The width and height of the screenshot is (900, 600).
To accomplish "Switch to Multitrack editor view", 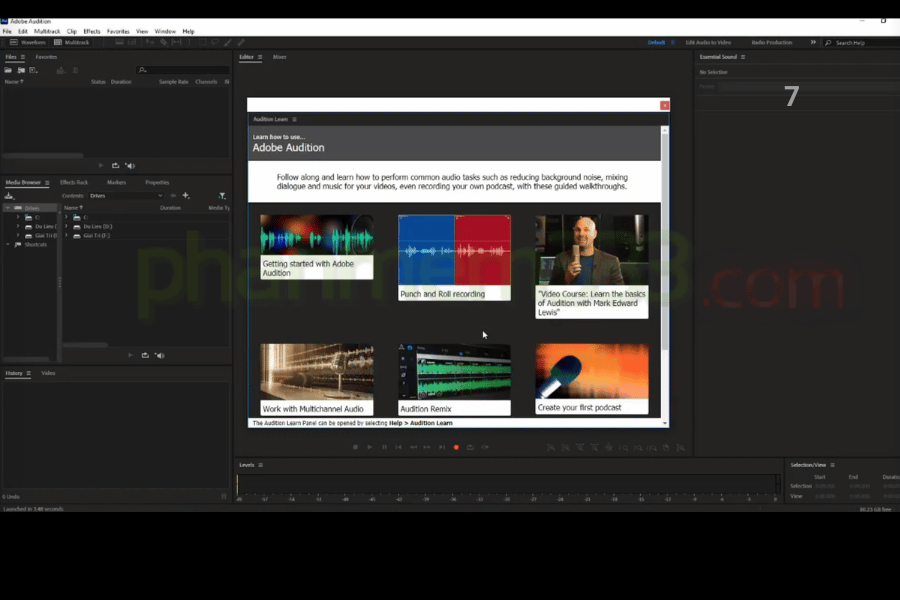I will (72, 43).
